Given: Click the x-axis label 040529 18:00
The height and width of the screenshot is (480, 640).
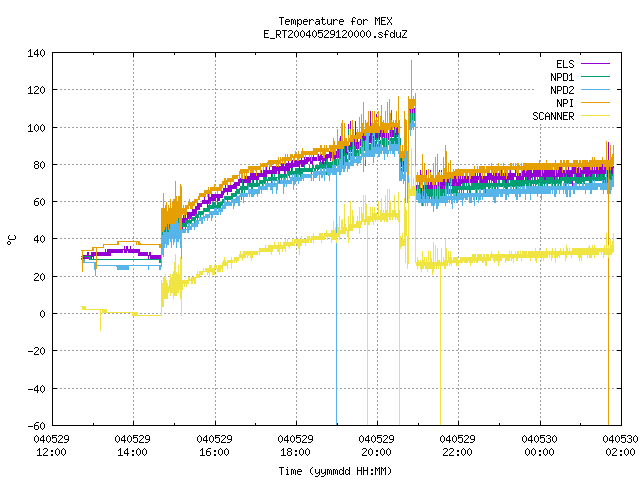Looking at the screenshot, I should [x=295, y=446].
